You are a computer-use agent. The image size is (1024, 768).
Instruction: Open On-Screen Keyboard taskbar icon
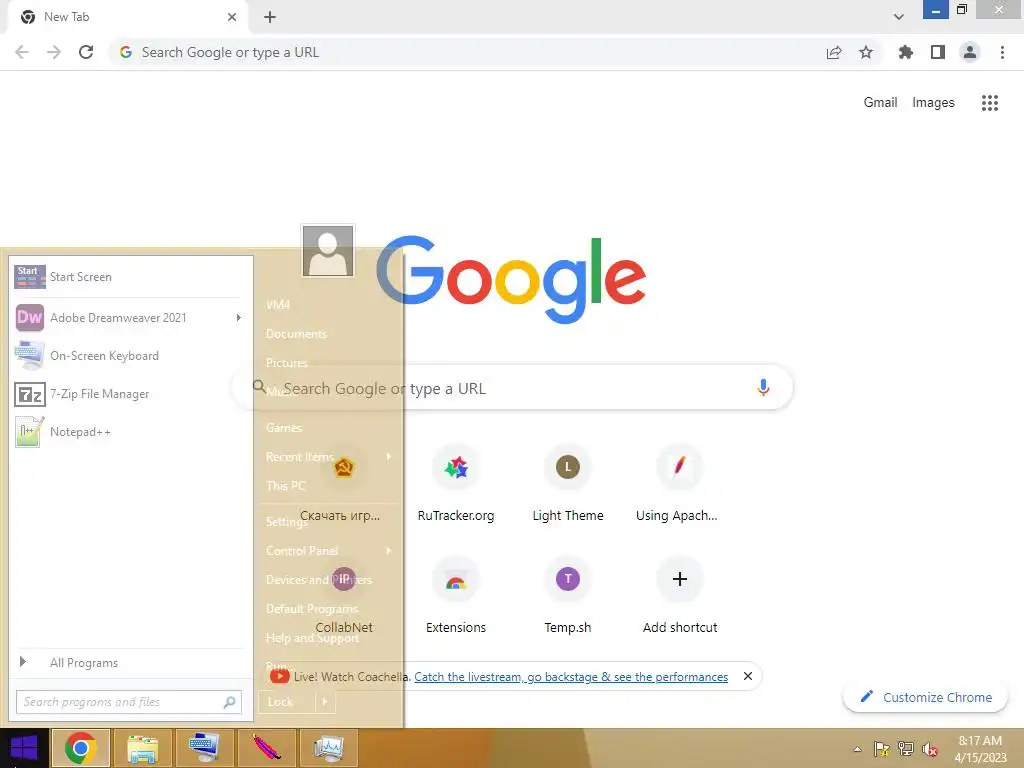click(204, 748)
